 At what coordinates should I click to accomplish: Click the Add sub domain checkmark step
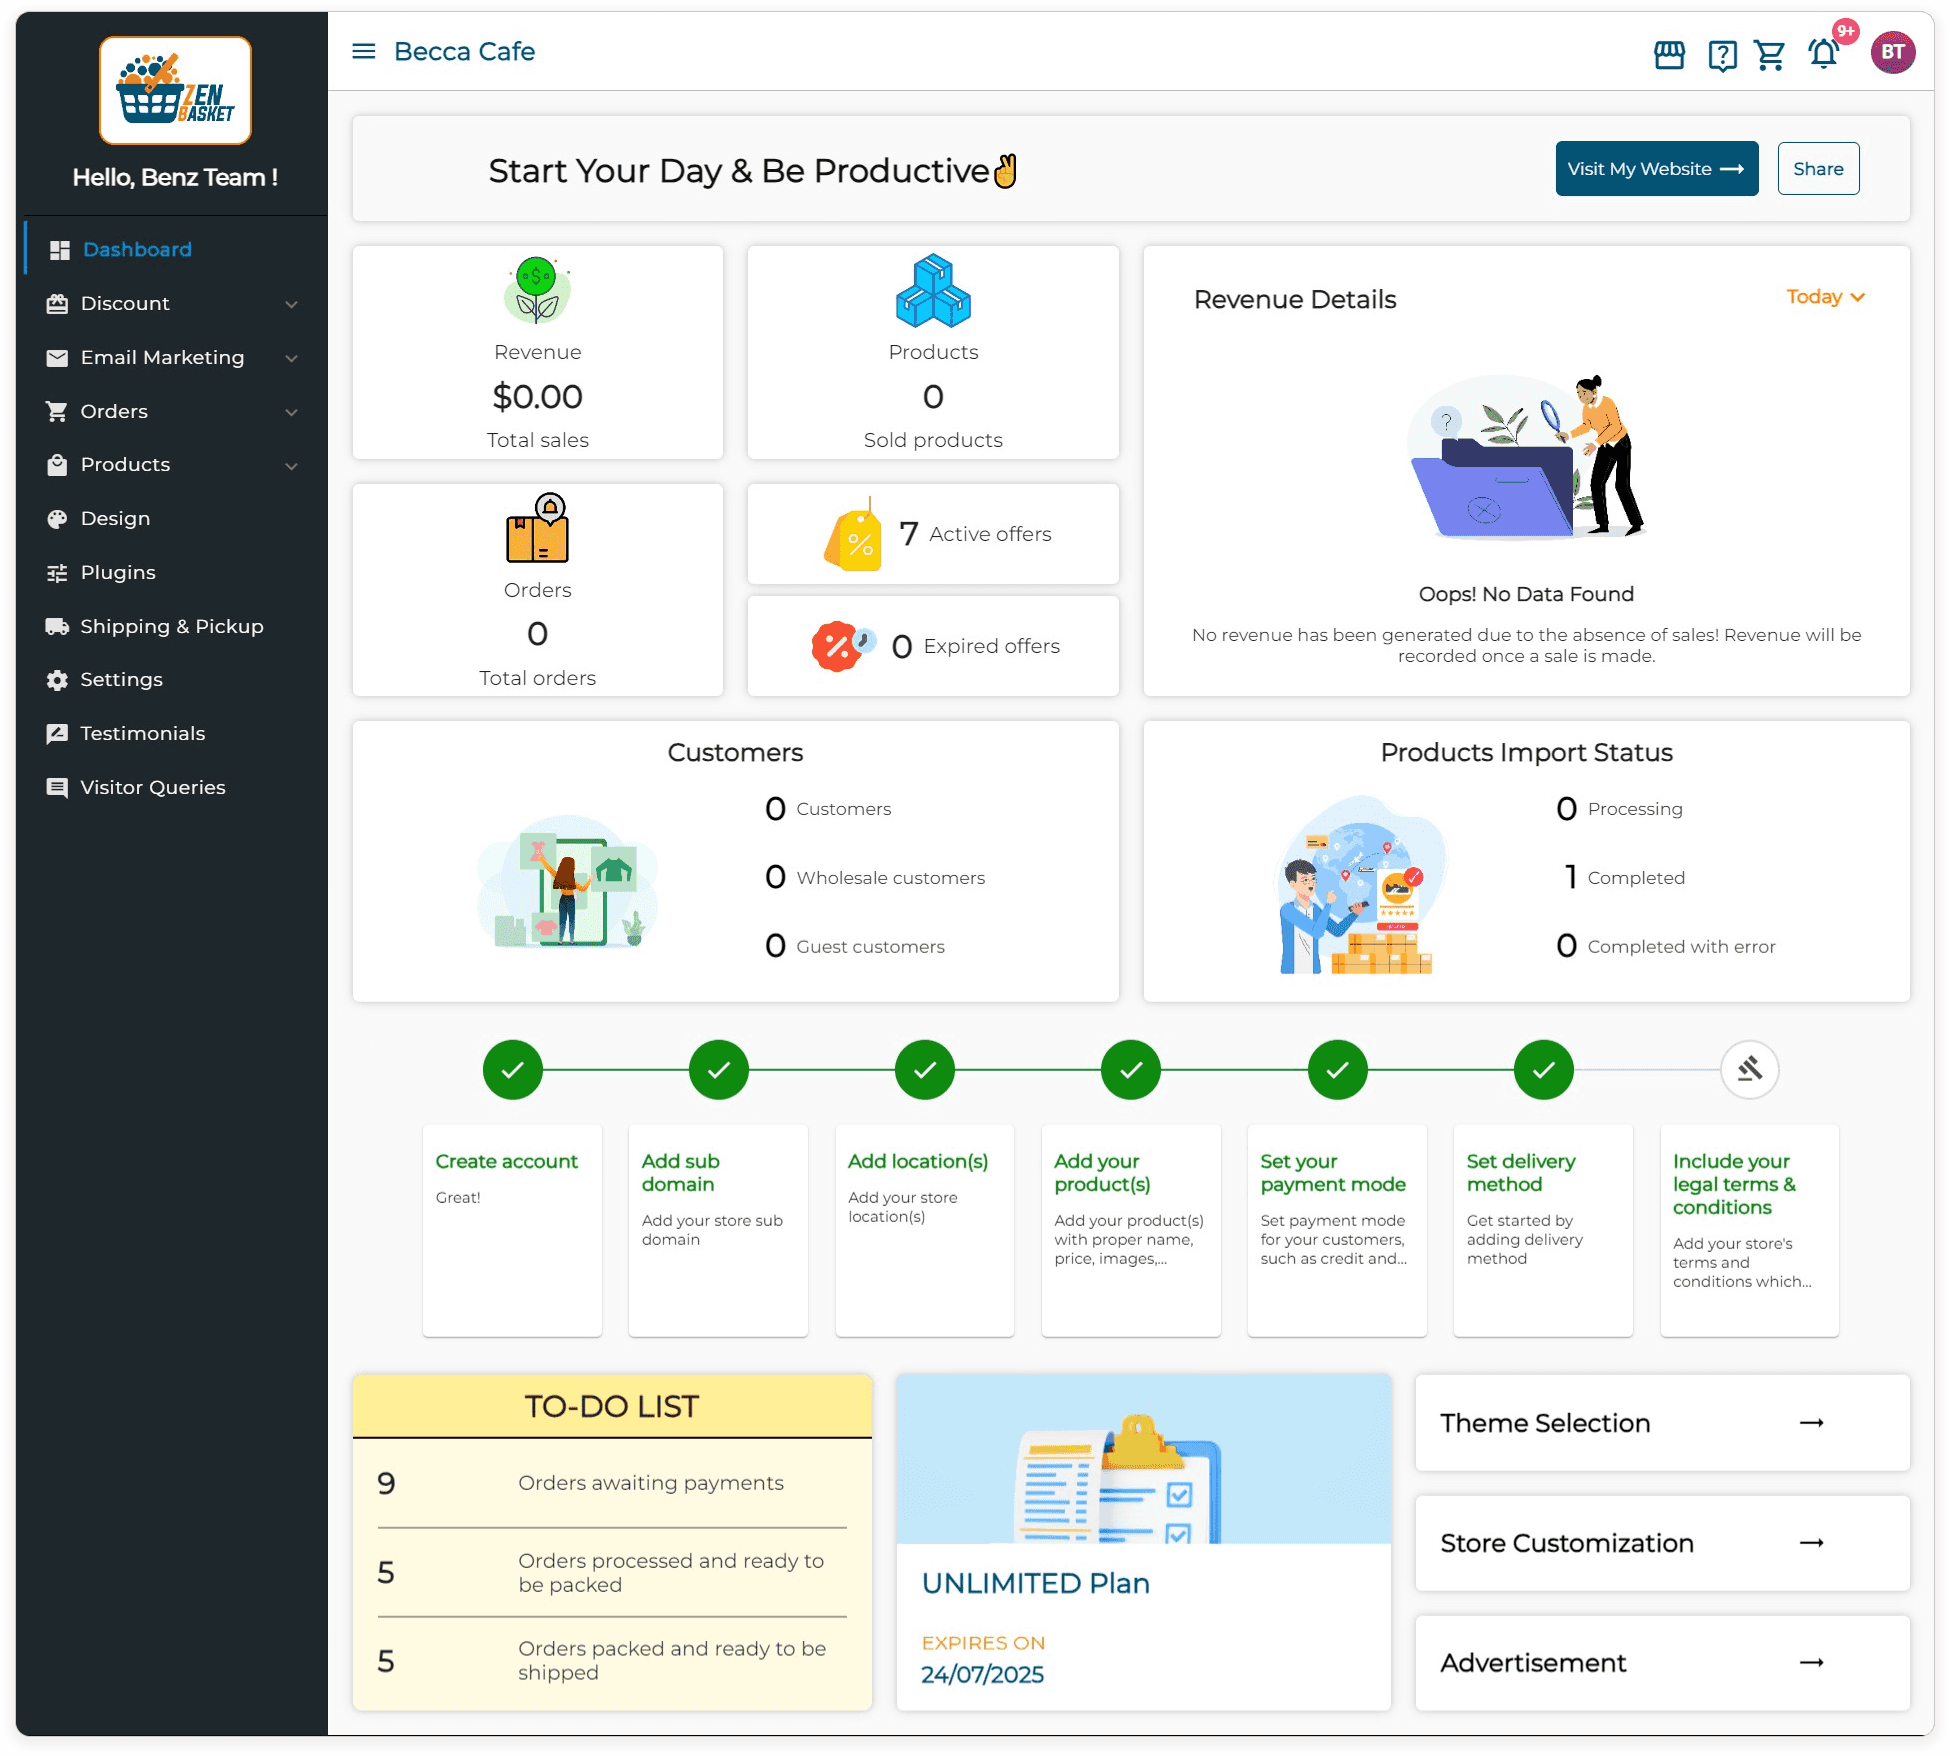(718, 1069)
